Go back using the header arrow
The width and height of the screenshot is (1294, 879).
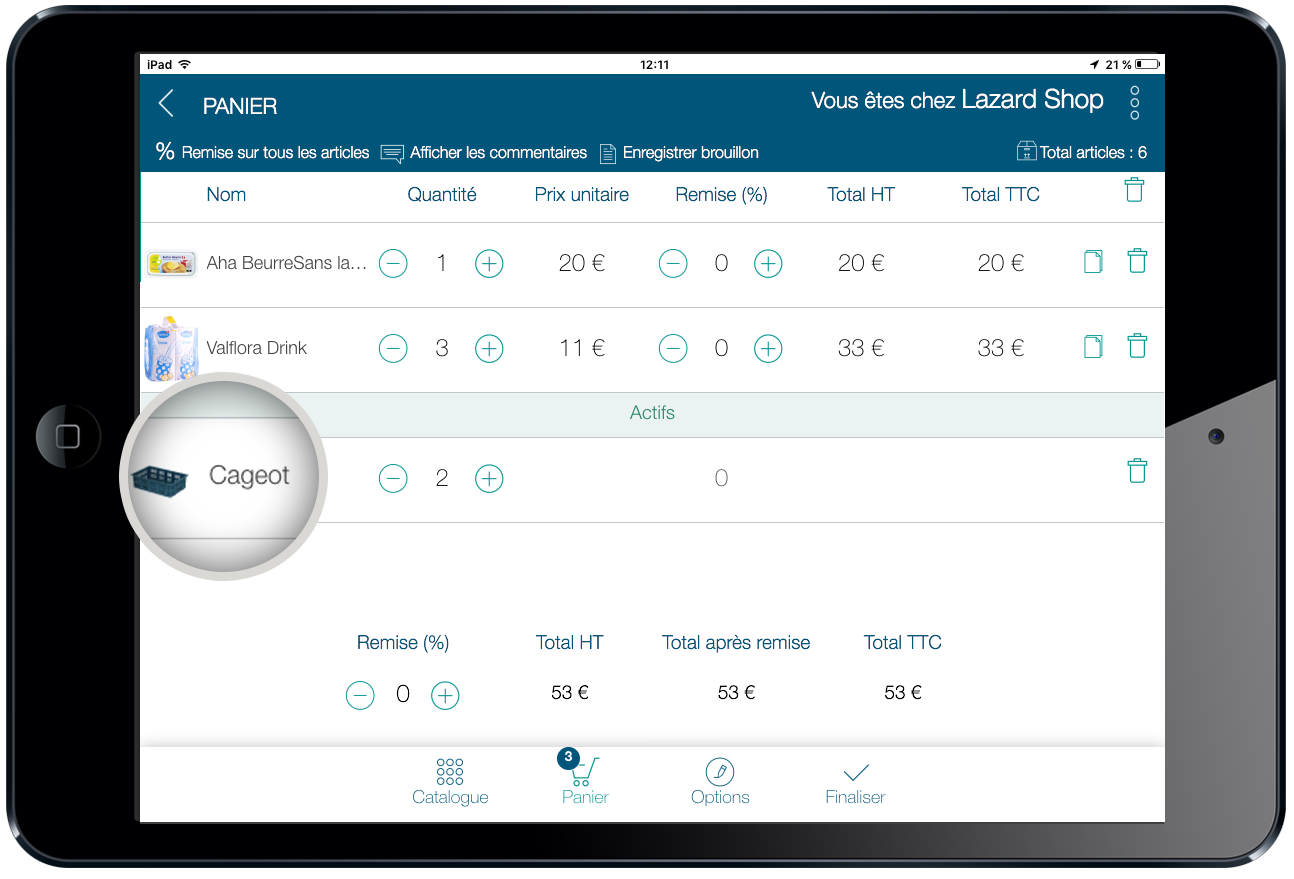(x=166, y=104)
